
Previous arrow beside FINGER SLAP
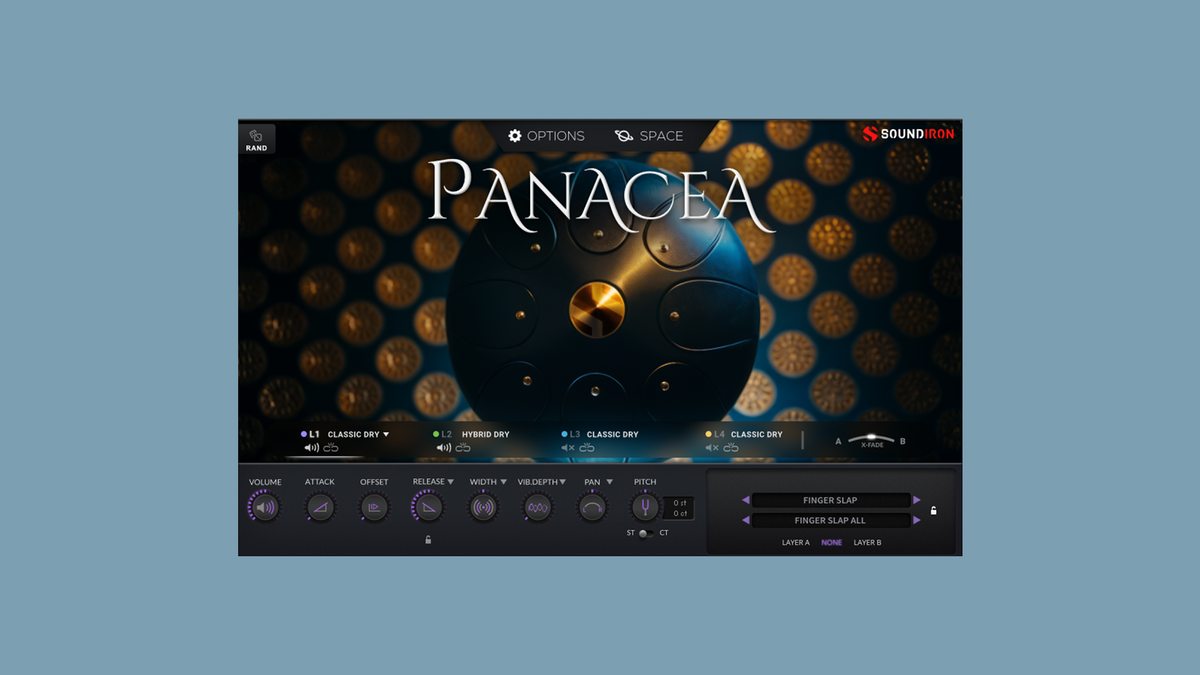[745, 500]
